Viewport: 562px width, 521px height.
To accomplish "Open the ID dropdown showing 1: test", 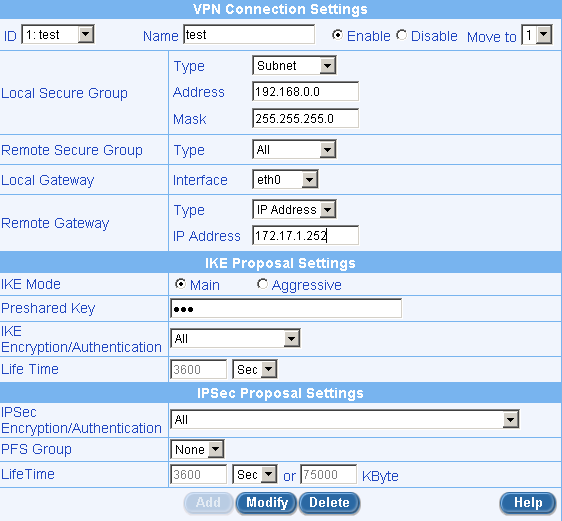I will pos(58,34).
